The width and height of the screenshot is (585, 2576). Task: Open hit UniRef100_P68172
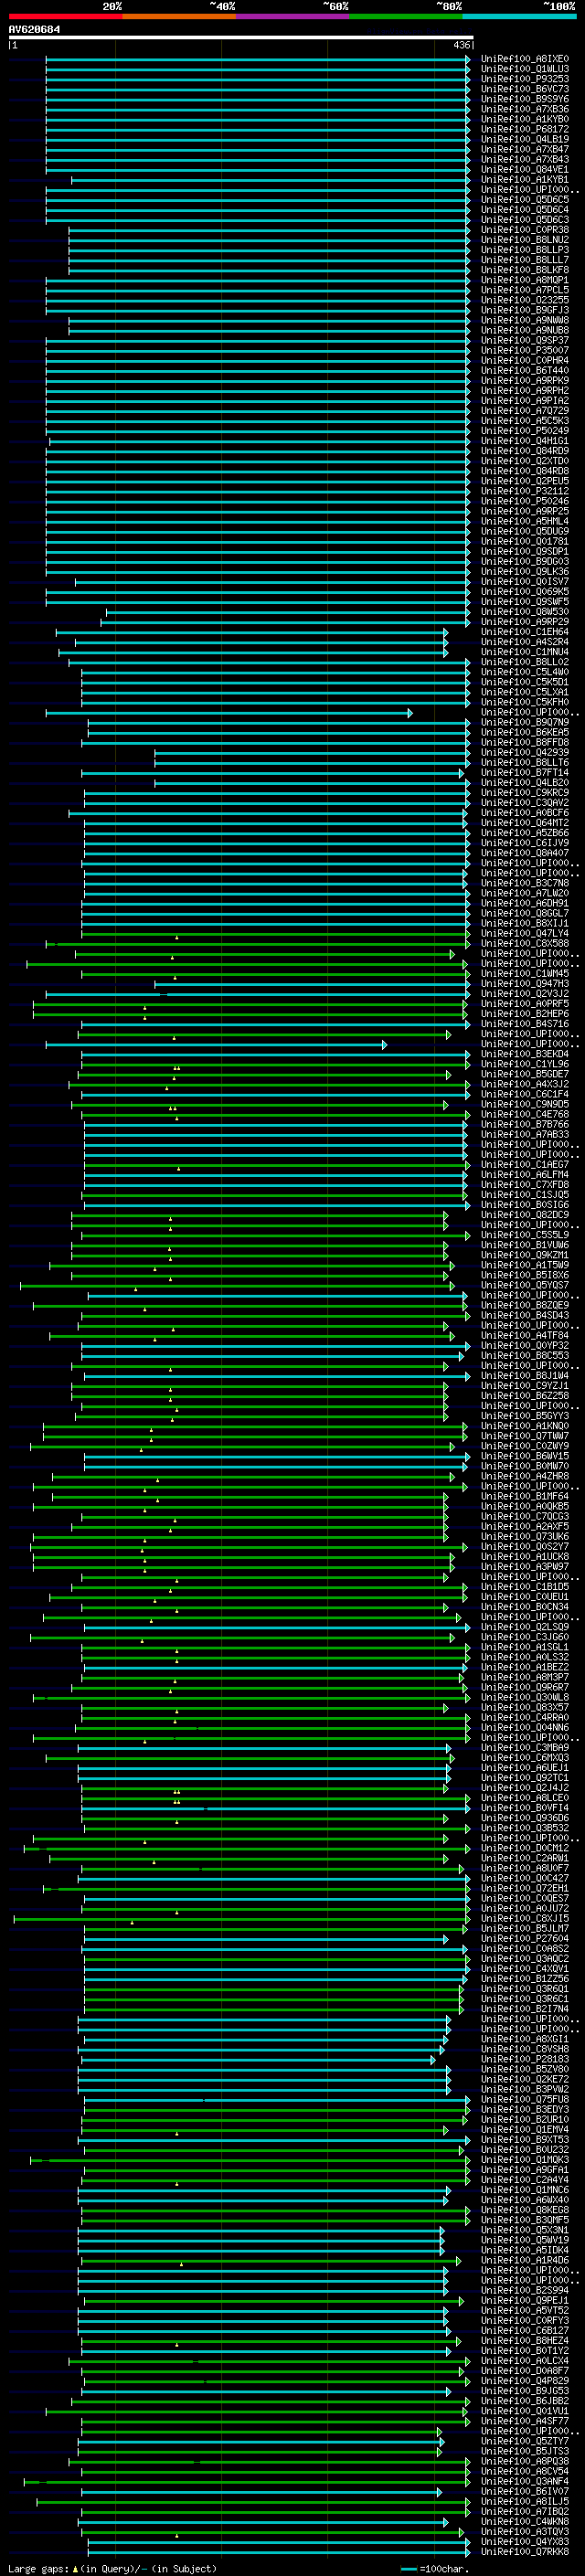click(524, 130)
